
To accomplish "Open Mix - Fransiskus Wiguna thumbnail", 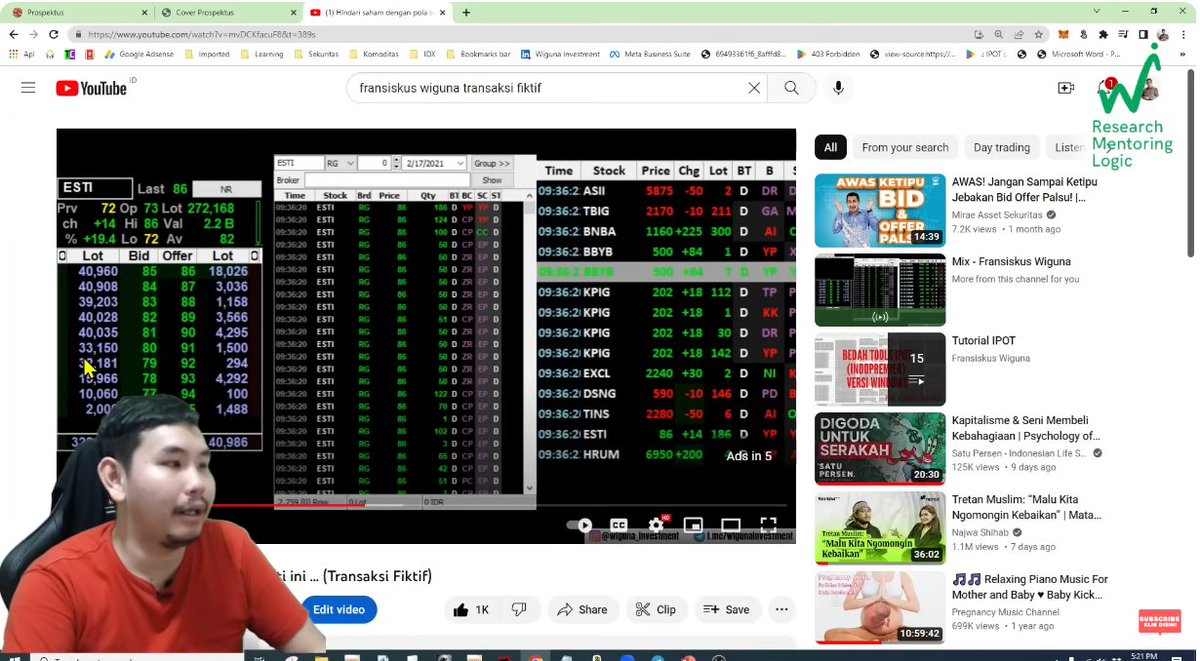I will (x=880, y=290).
